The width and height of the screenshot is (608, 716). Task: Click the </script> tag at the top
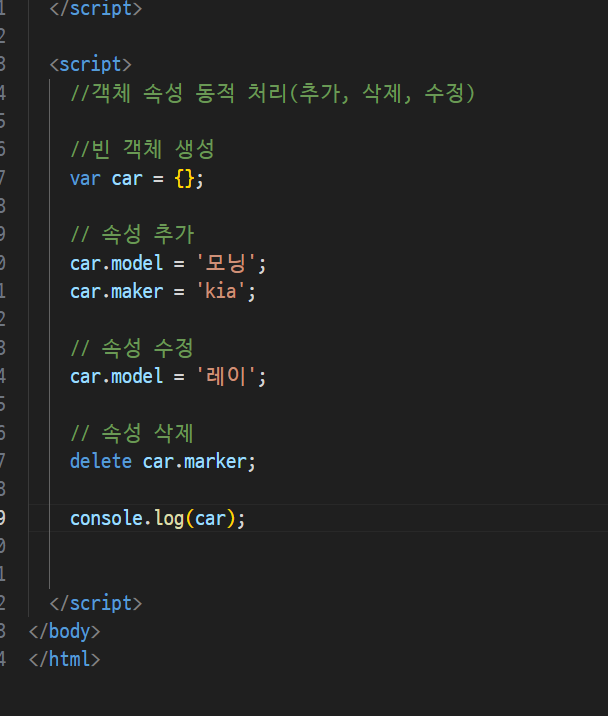[x=96, y=9]
